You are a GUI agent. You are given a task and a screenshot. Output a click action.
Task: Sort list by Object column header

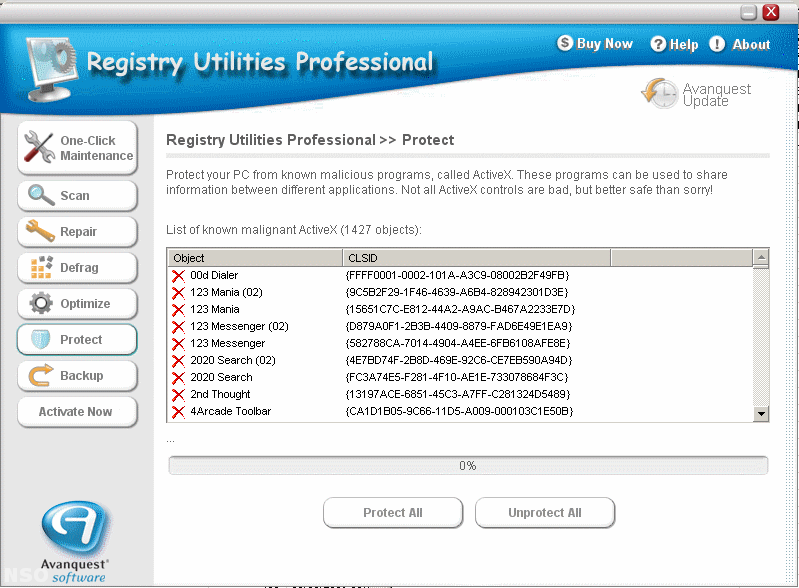255,258
